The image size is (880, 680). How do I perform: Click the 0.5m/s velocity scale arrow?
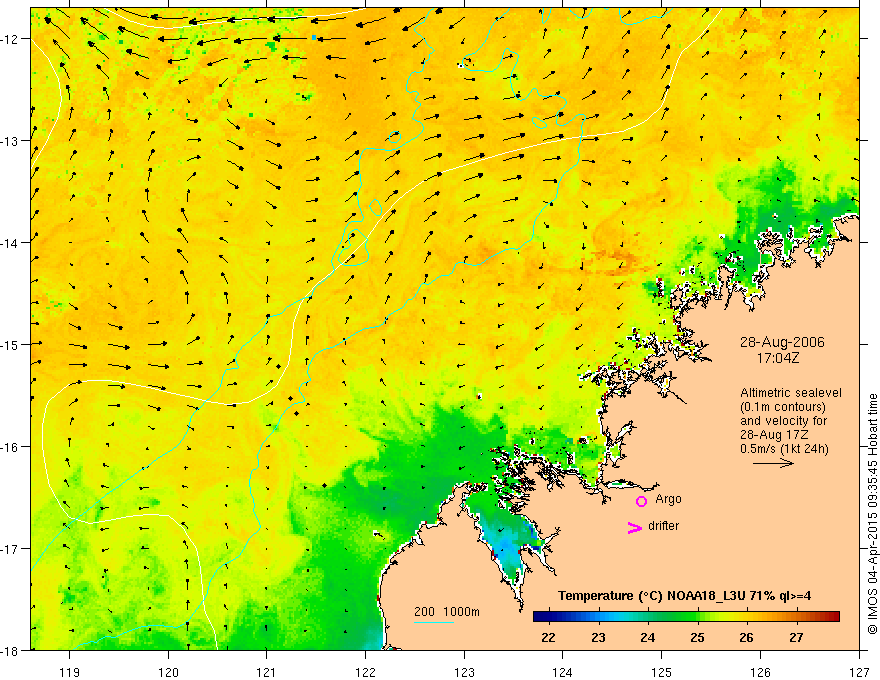[x=773, y=463]
